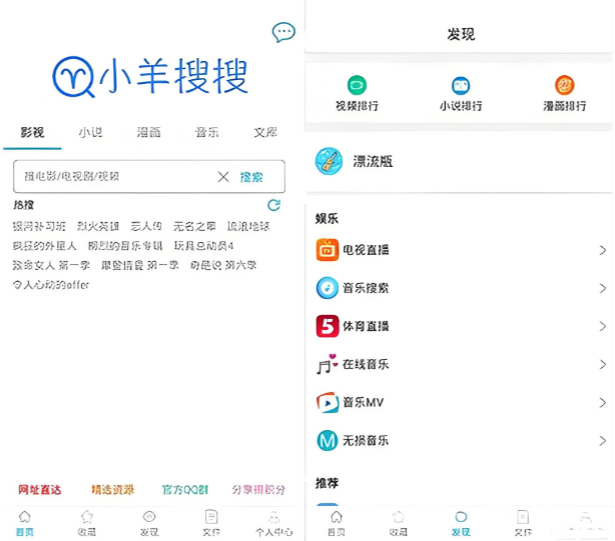615x541 pixels.
Task: Select the 影视 search tab
Action: [x=32, y=133]
